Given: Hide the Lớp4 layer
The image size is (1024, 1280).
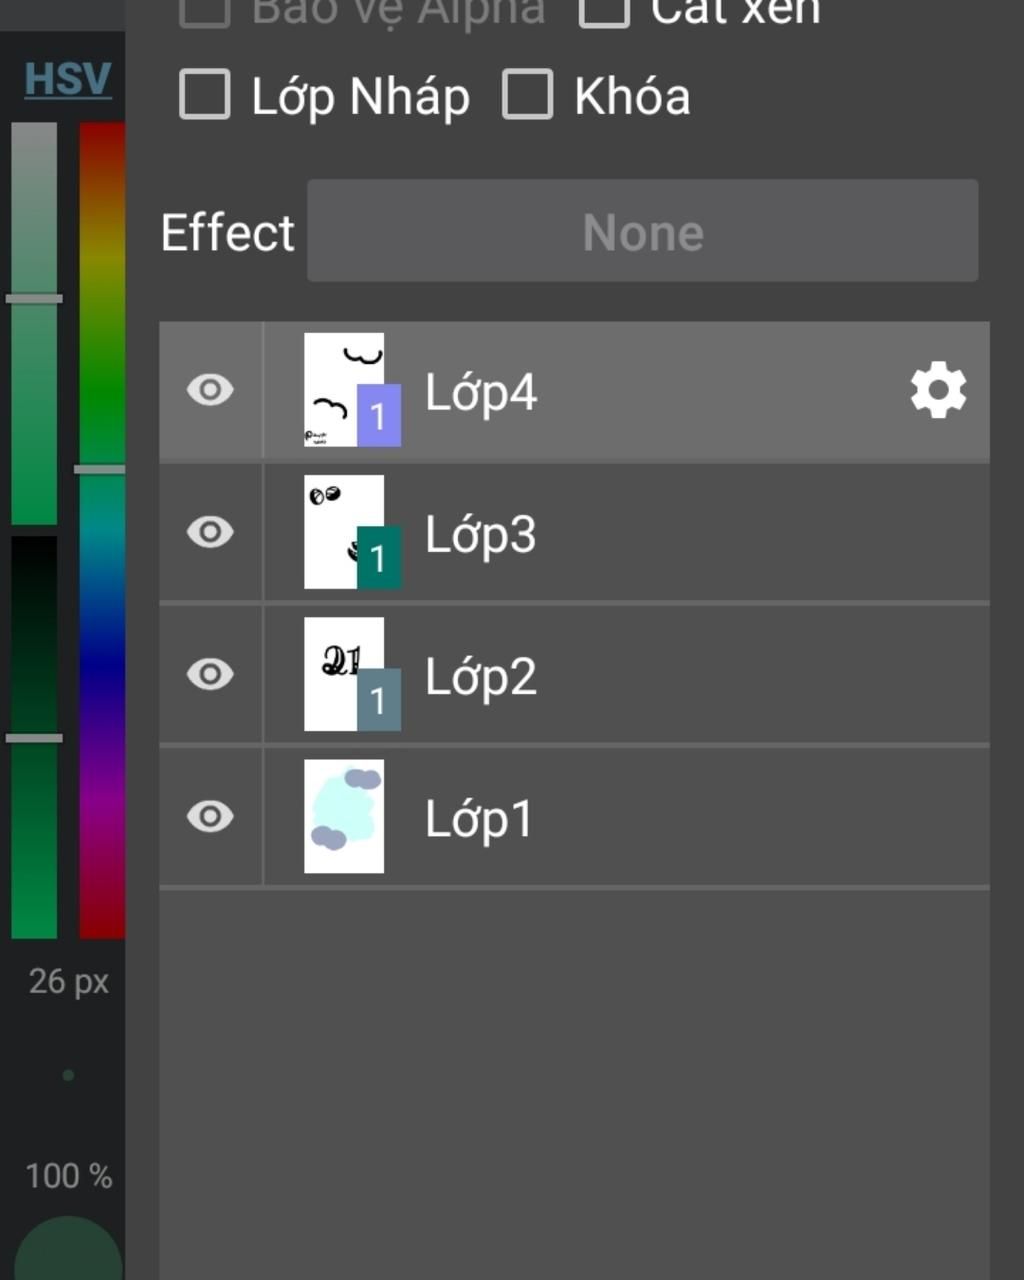Looking at the screenshot, I should (x=210, y=390).
